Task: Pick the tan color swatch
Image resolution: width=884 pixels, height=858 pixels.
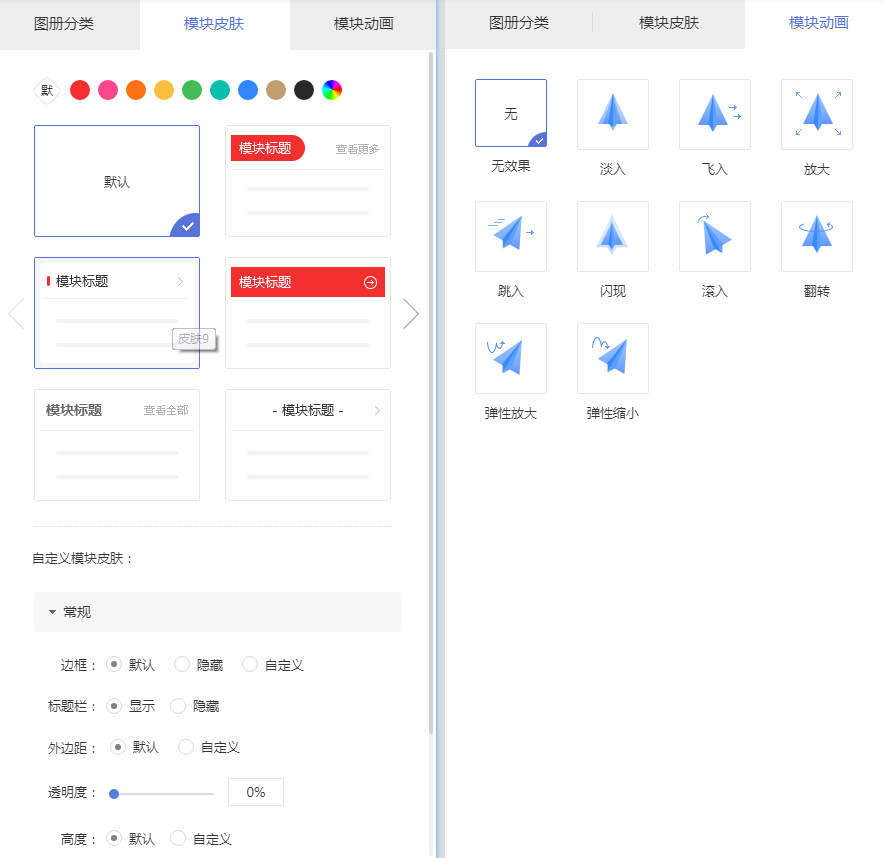Action: pyautogui.click(x=276, y=90)
